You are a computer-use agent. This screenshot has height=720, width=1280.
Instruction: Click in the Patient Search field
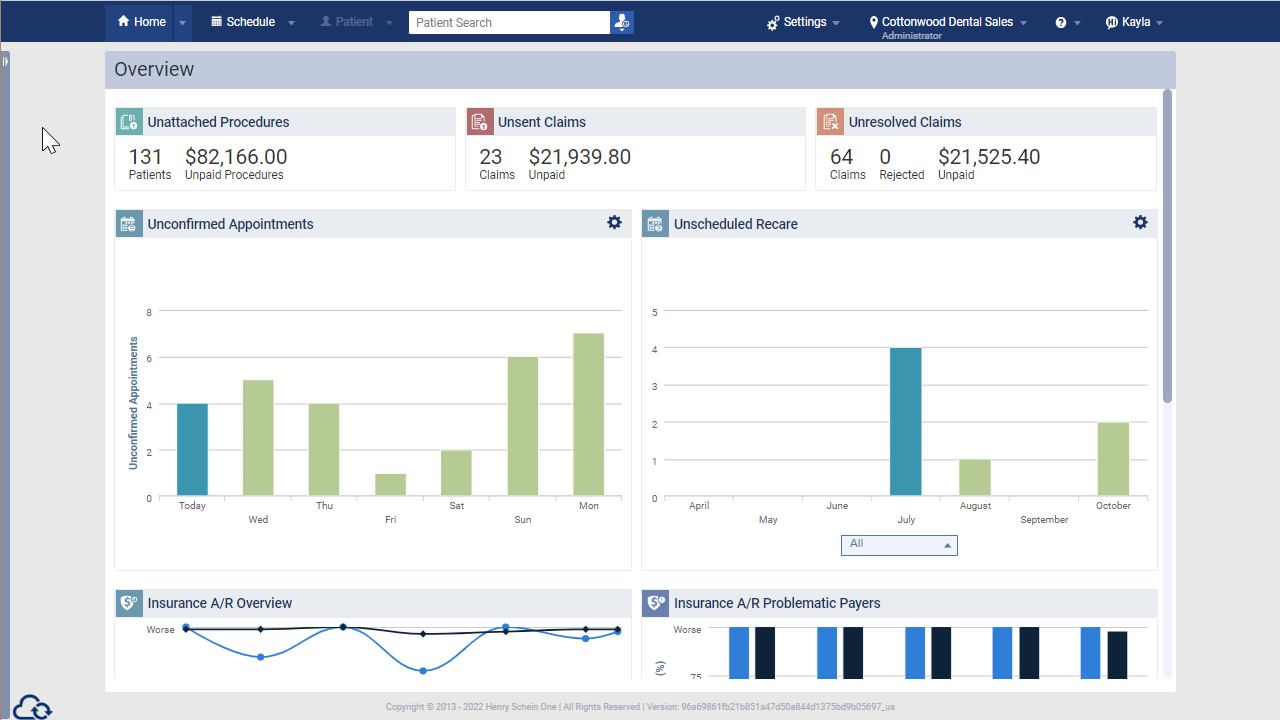click(509, 22)
